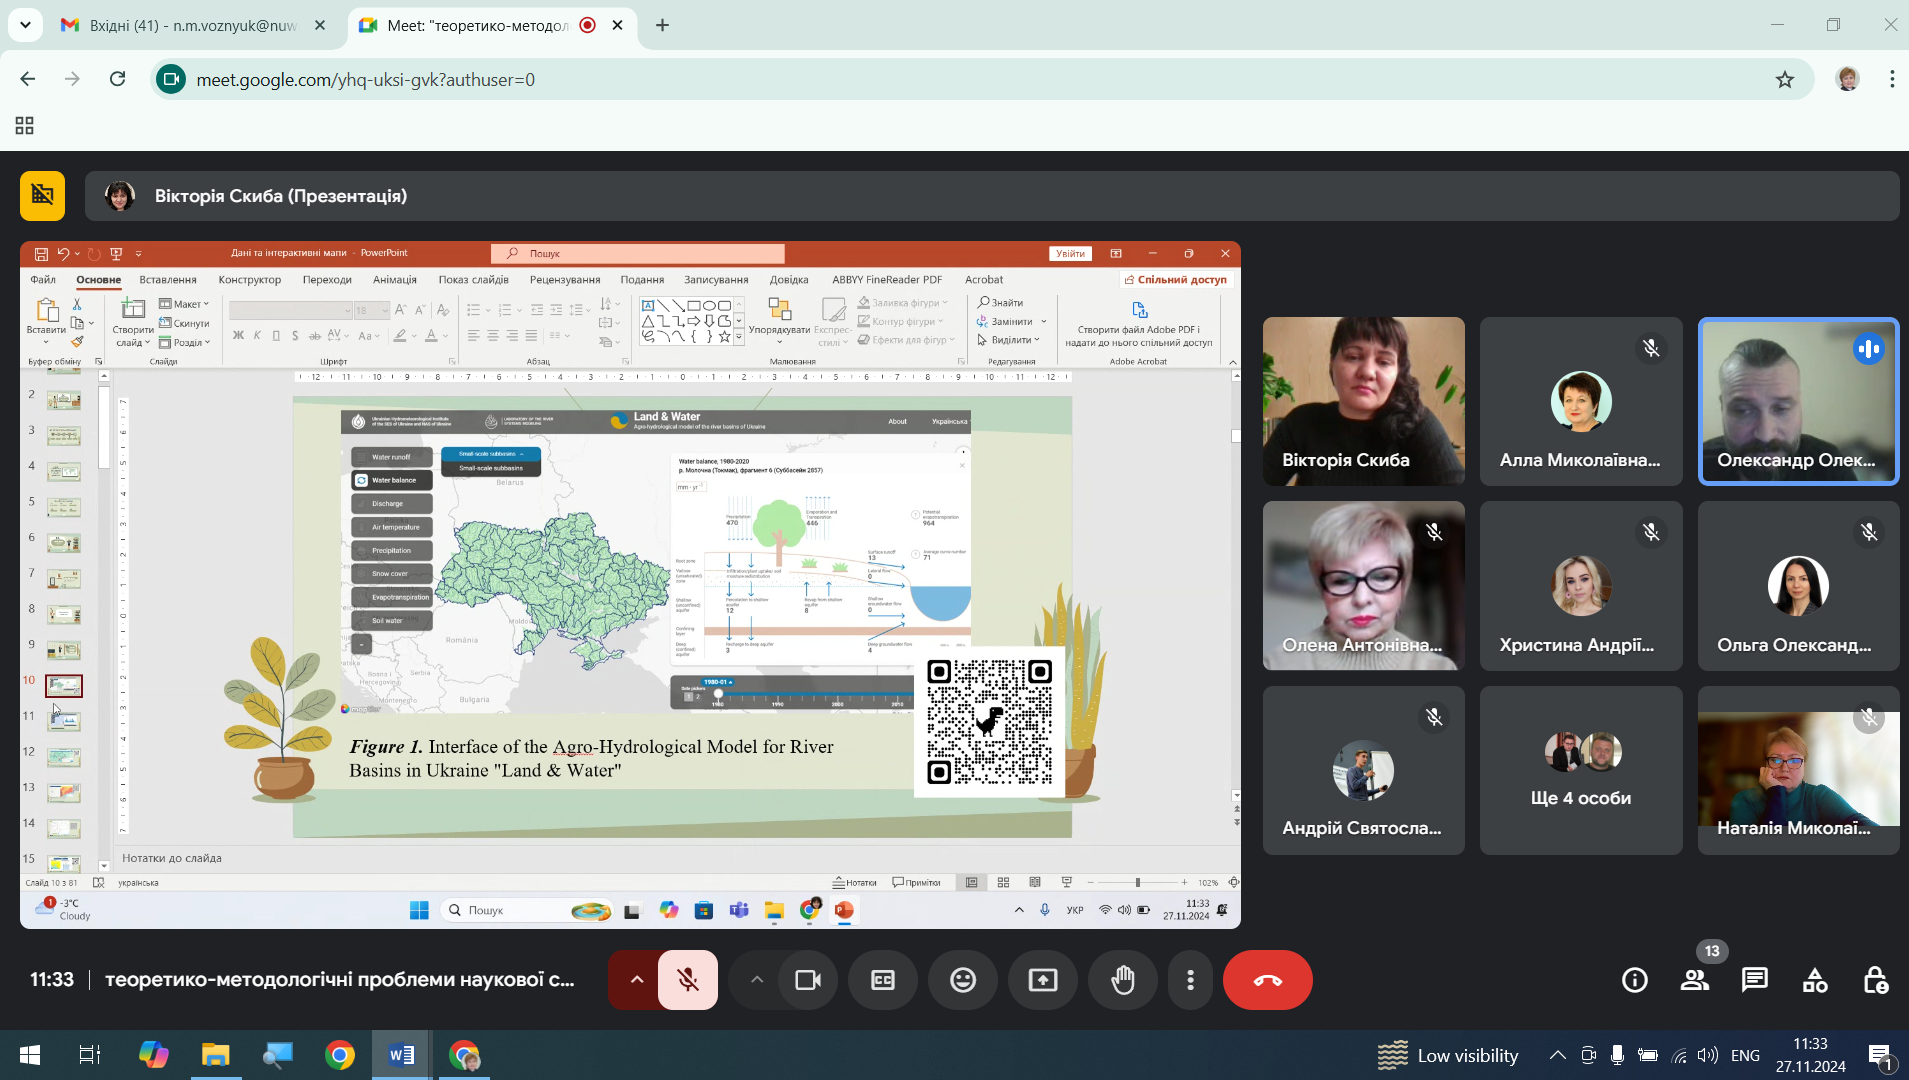Open the Вставлення ribbon tab
Viewport: 1909px width, 1080px height.
pos(168,280)
